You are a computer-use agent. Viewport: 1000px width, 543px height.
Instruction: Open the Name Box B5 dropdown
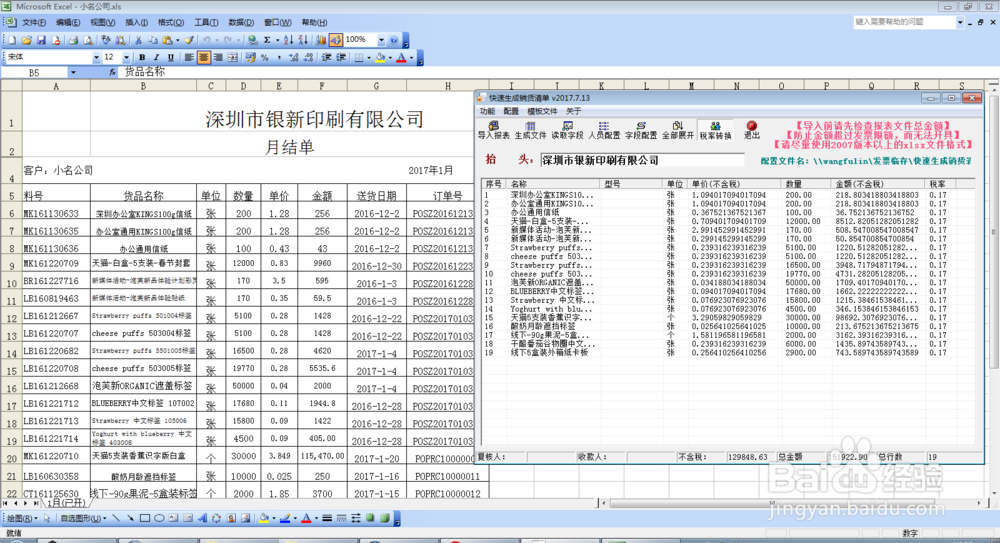(x=73, y=73)
